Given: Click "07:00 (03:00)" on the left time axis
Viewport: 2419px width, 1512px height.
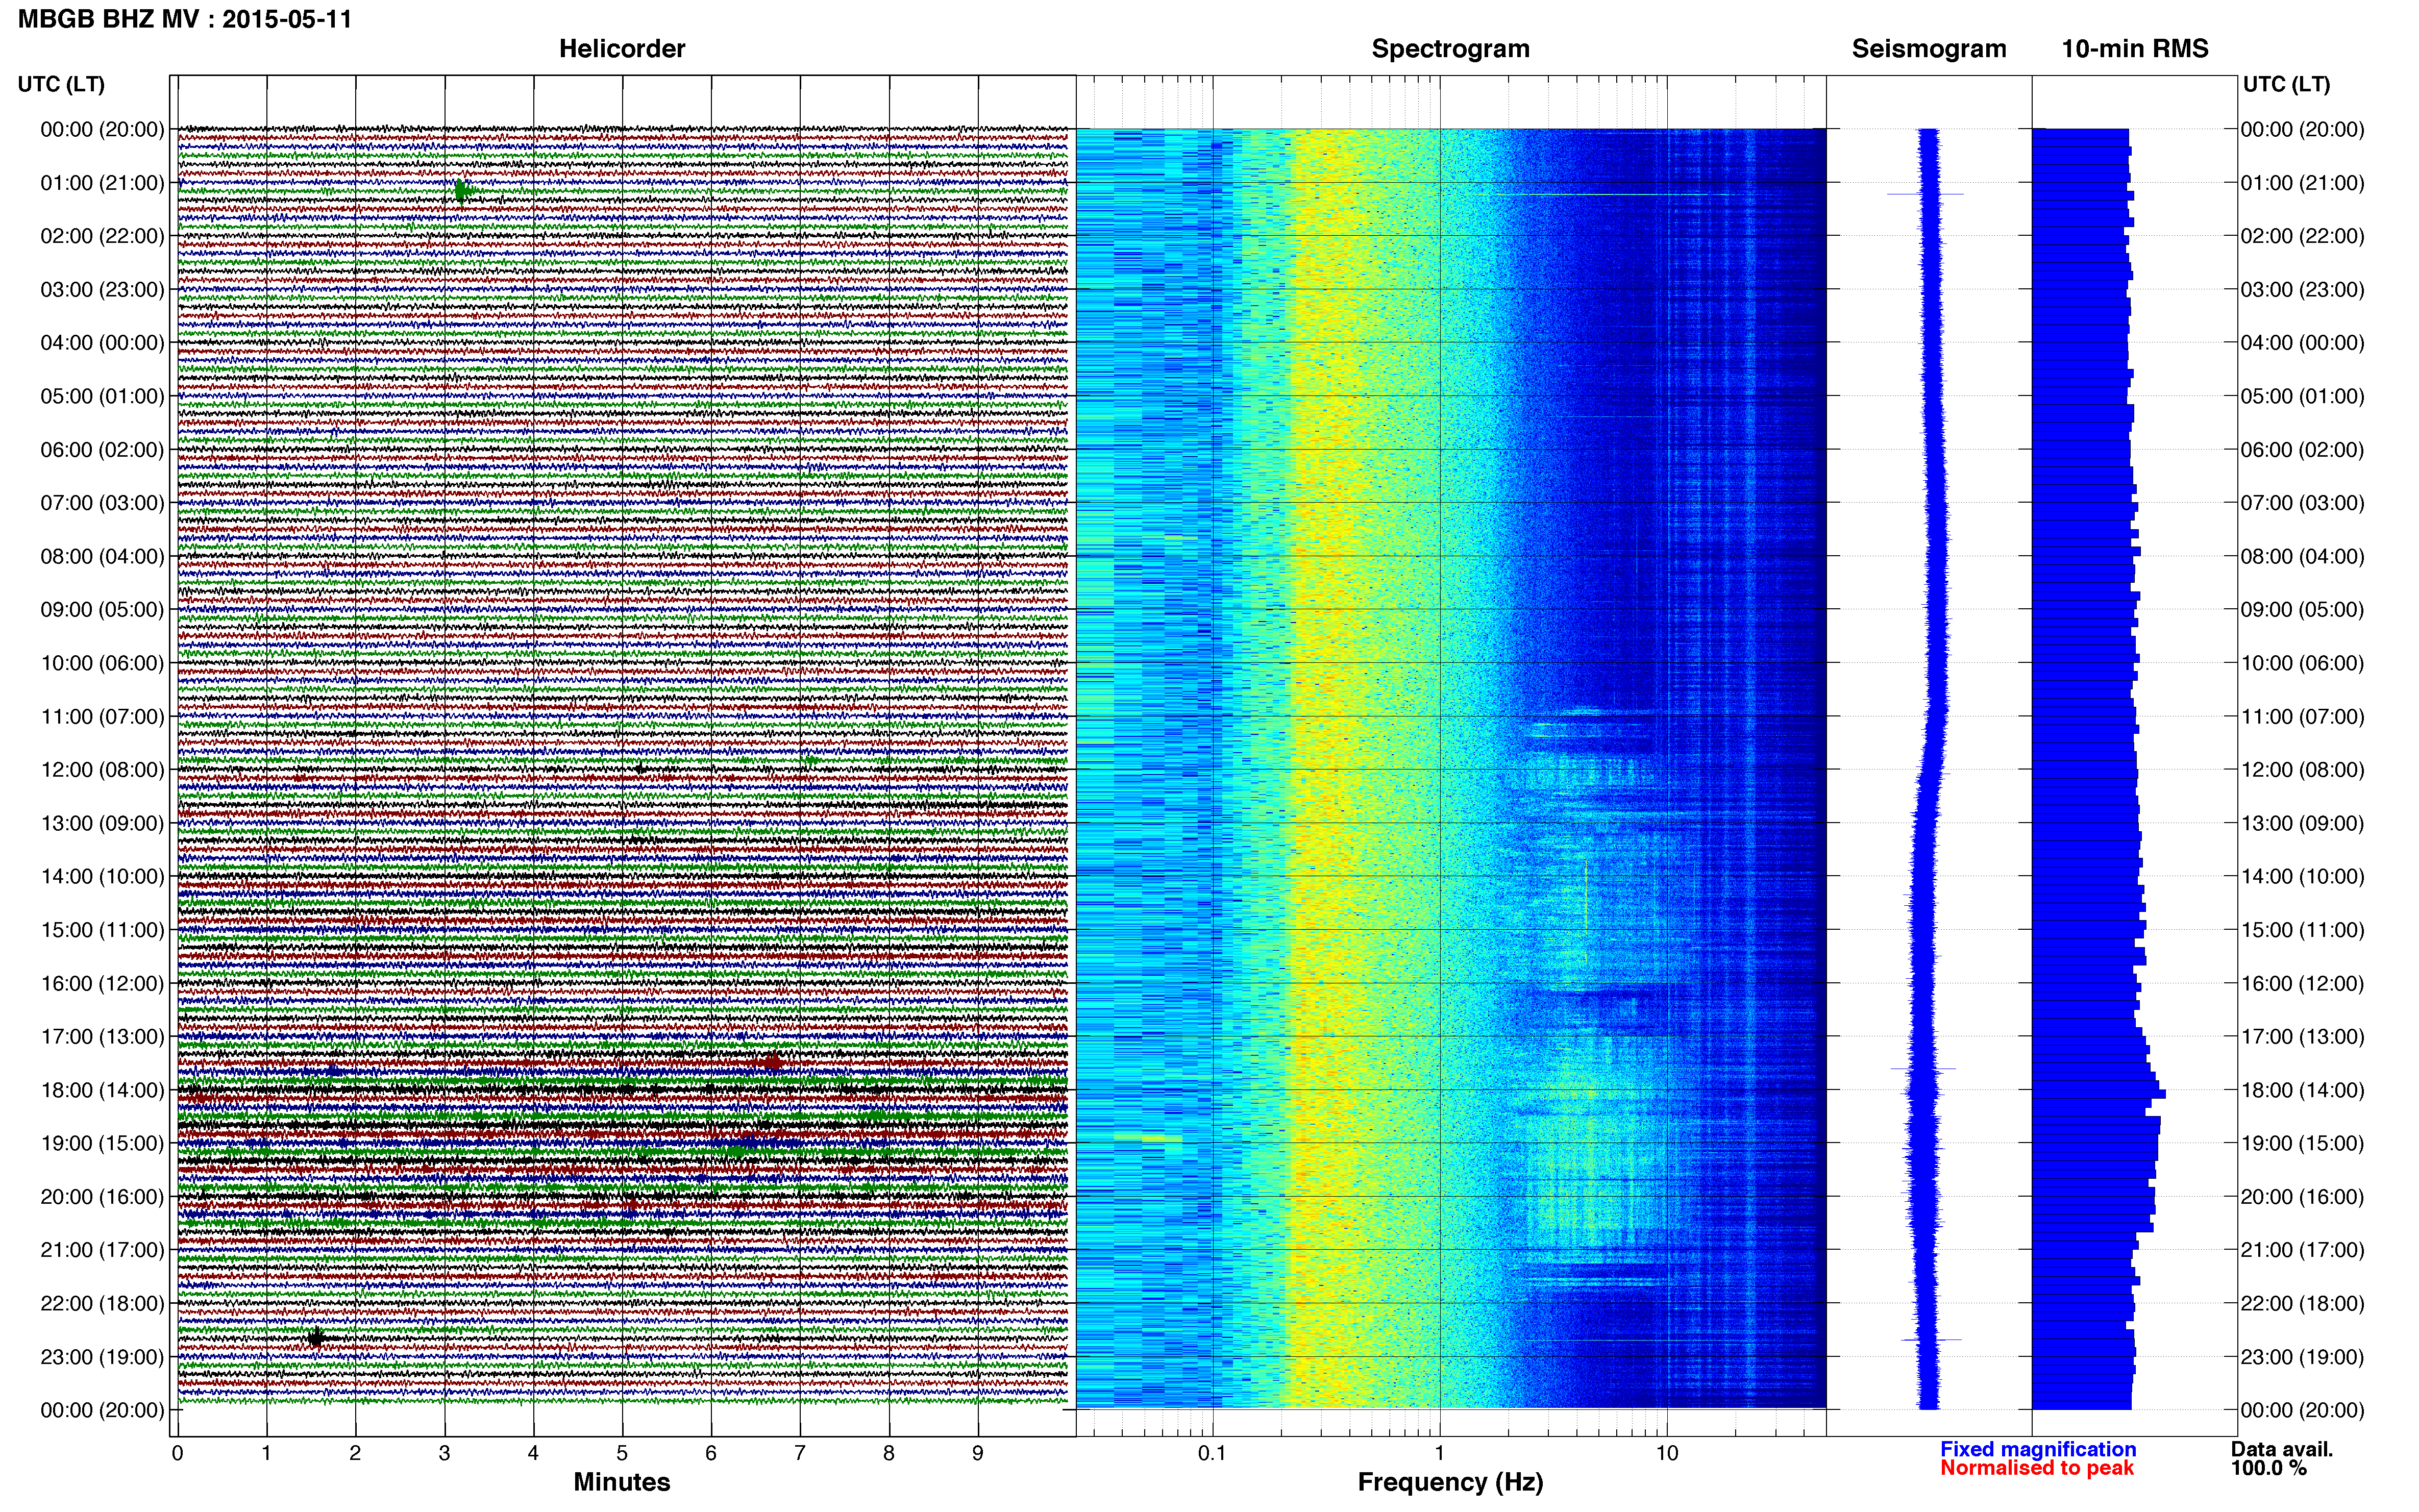Looking at the screenshot, I should (x=102, y=503).
